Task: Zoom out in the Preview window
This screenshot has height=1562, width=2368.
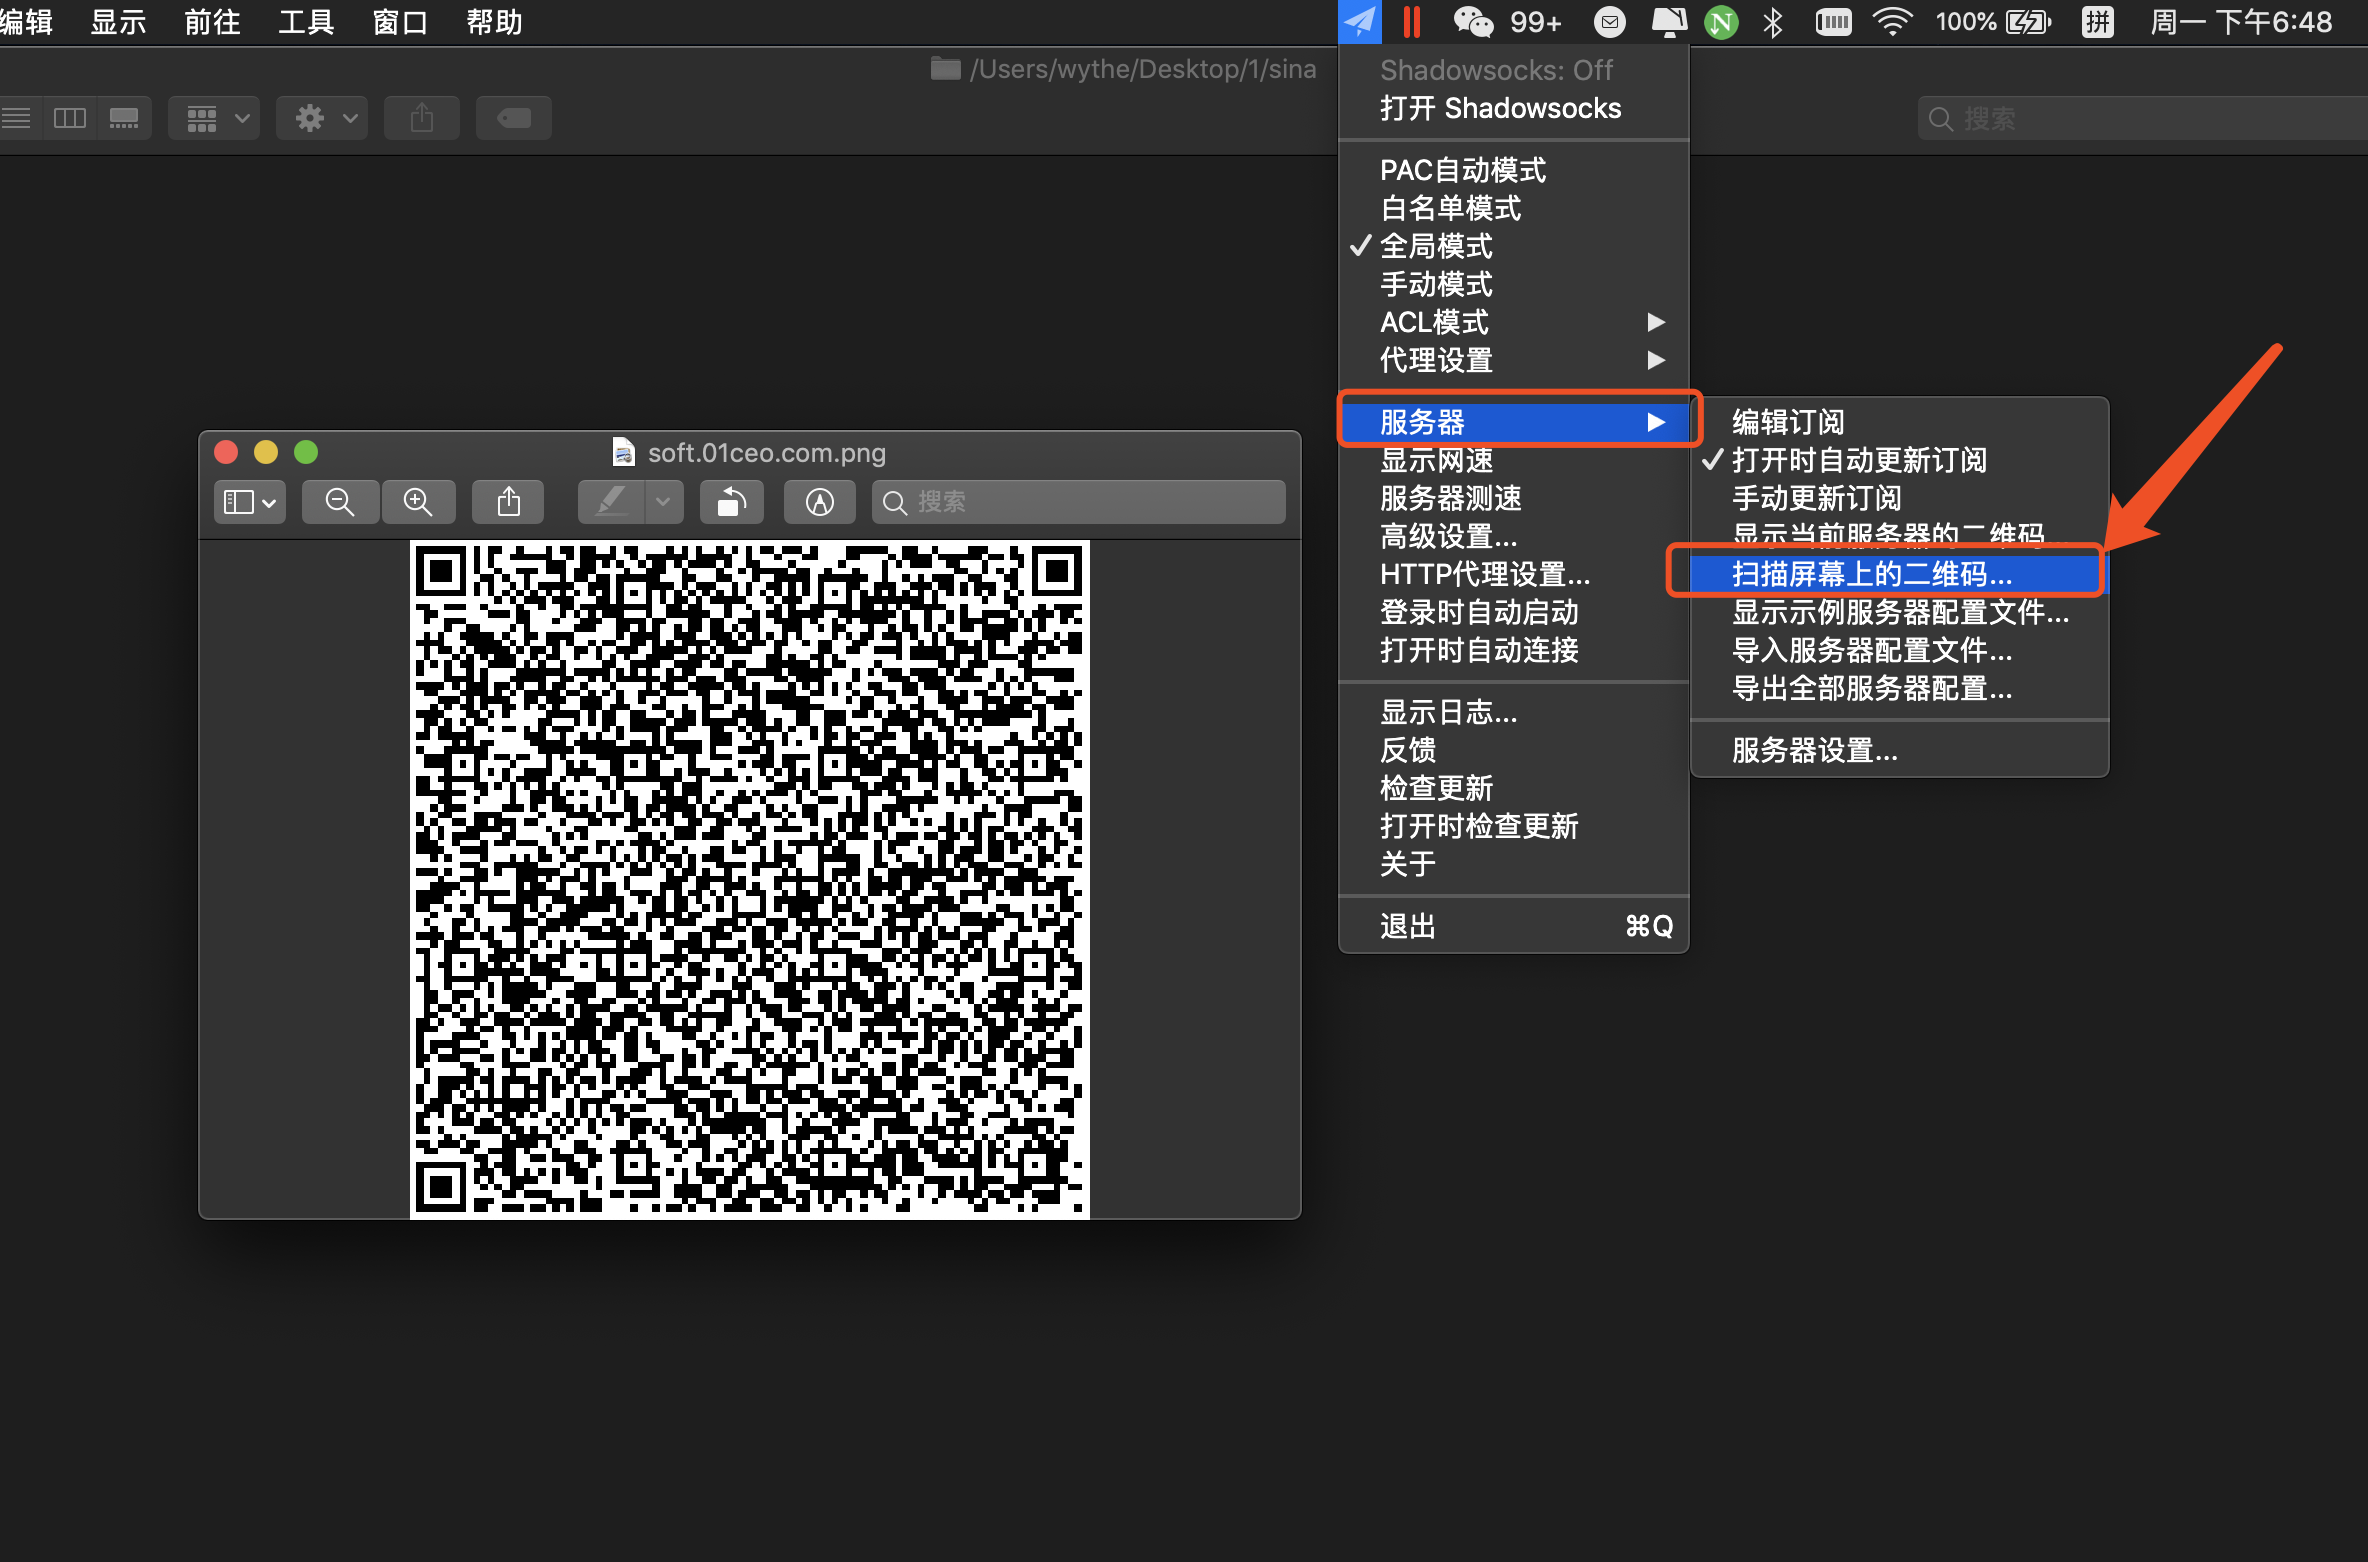Action: point(340,502)
